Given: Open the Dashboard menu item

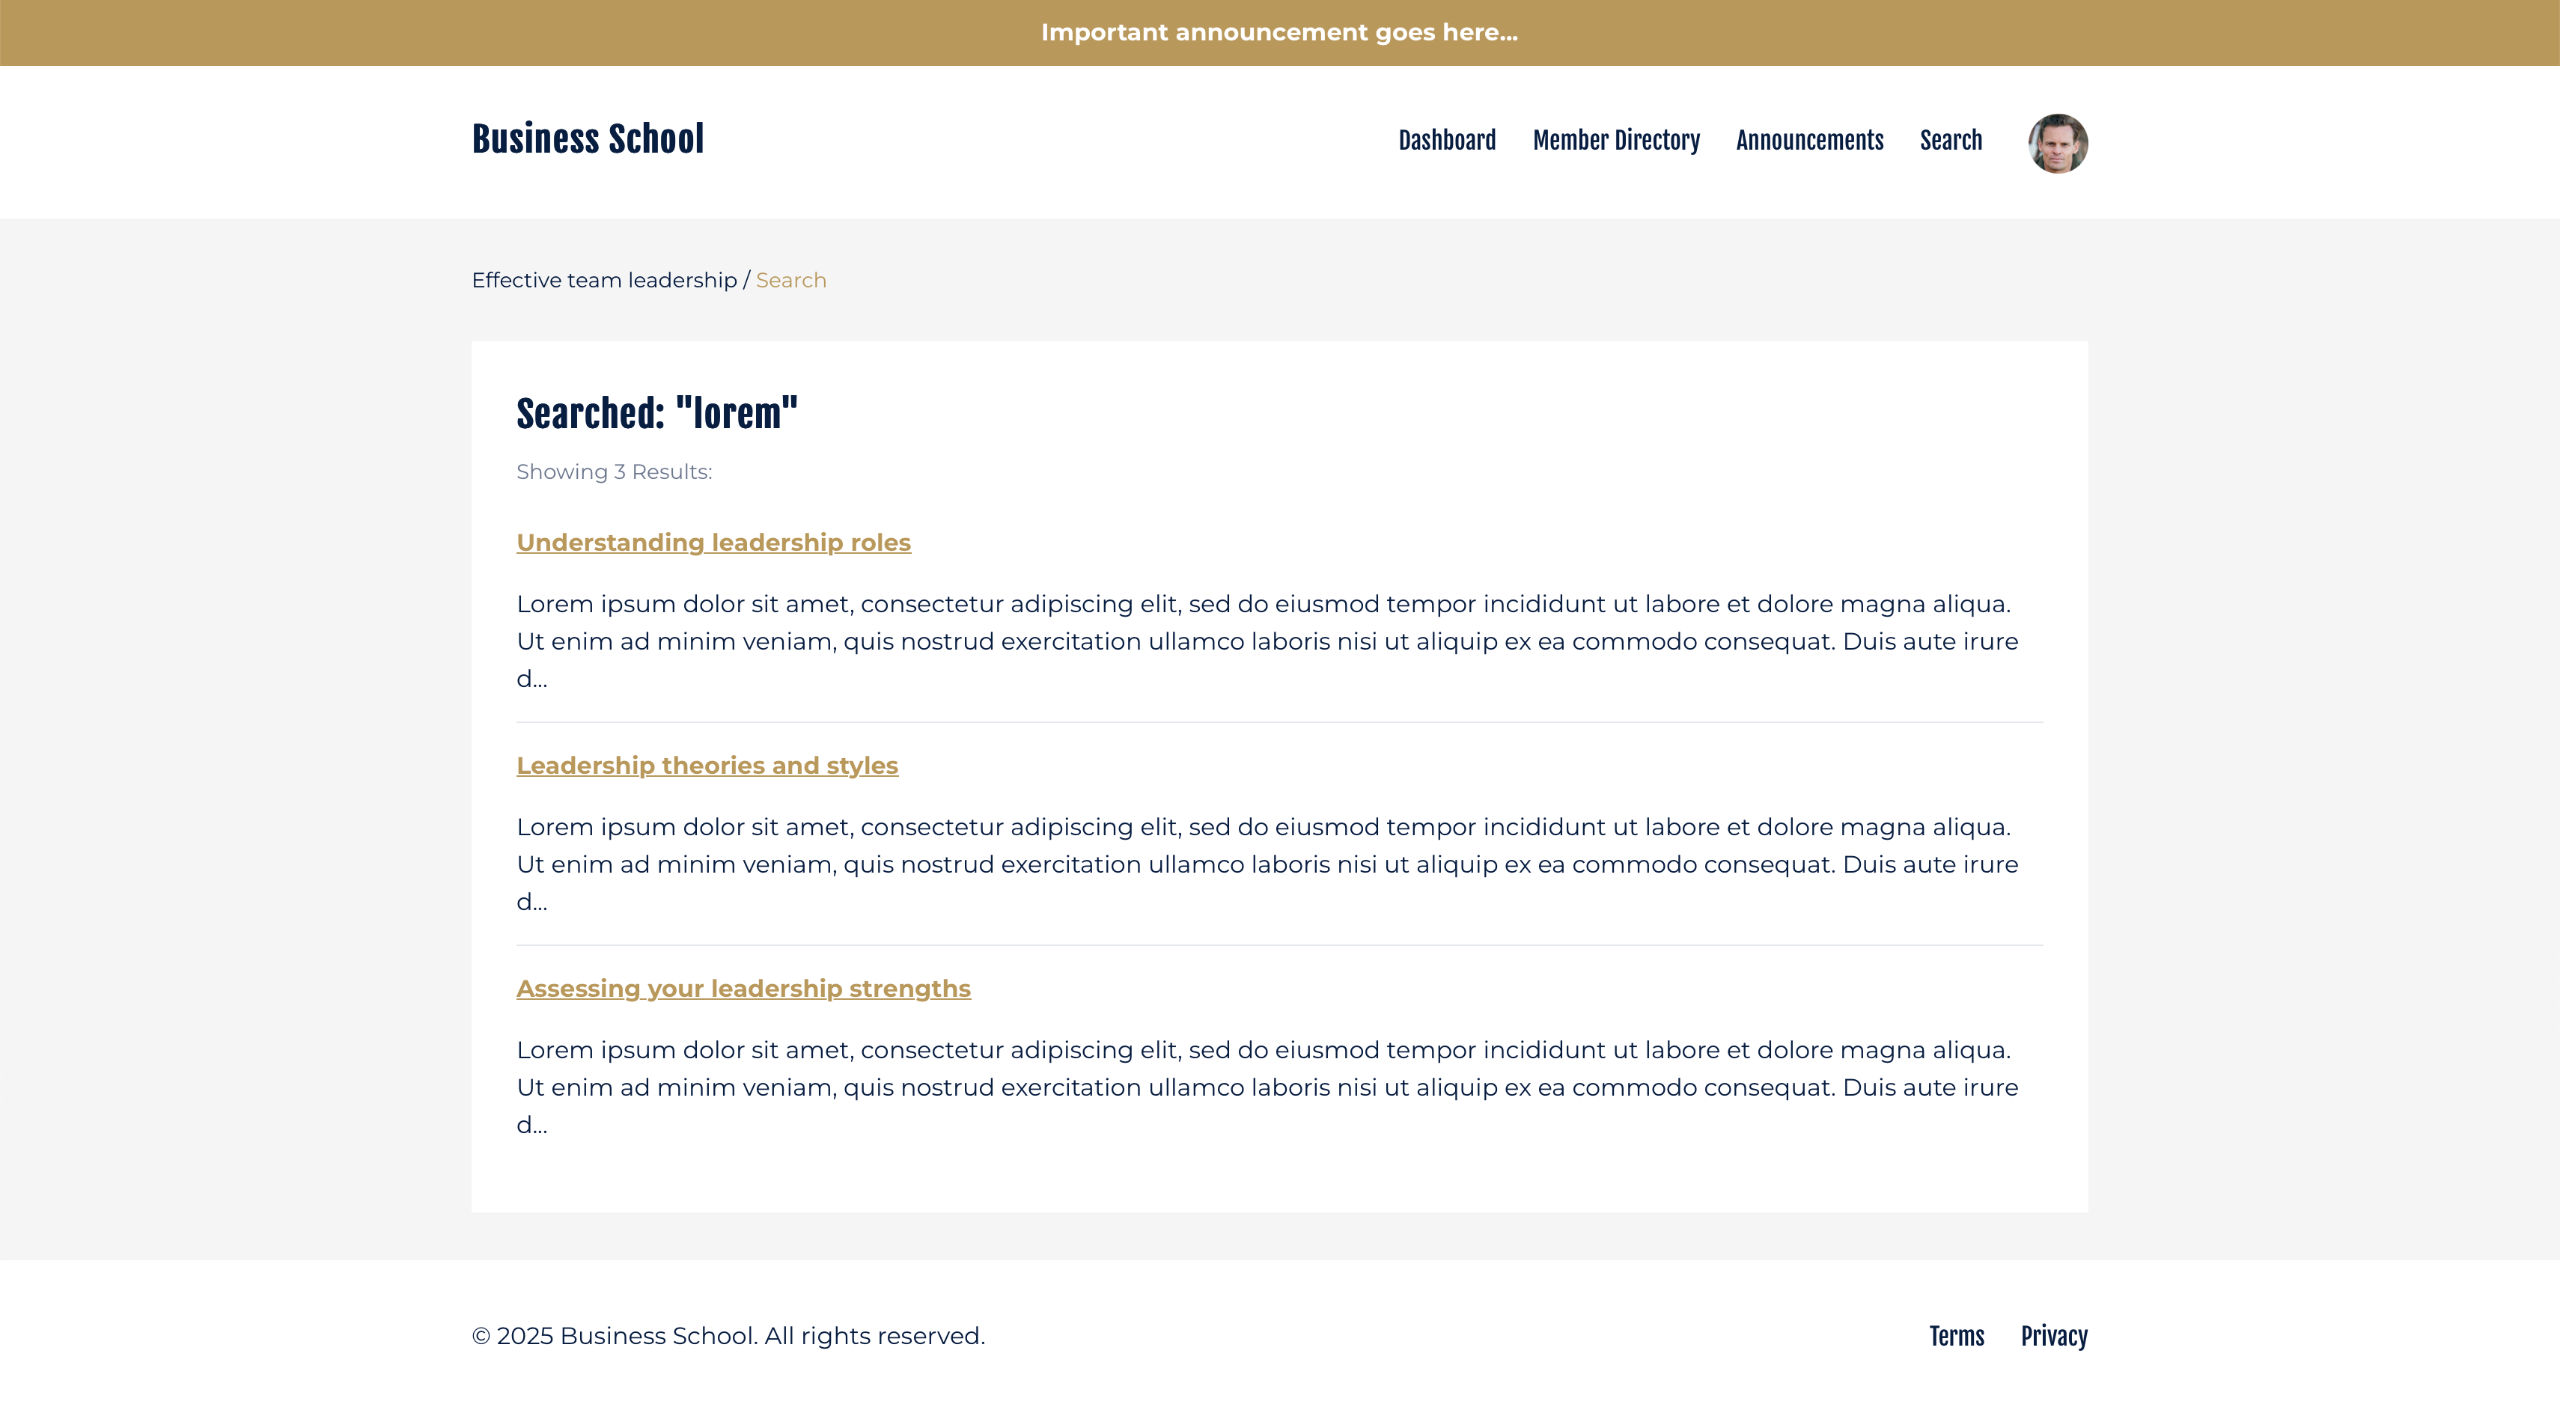Looking at the screenshot, I should point(1446,140).
